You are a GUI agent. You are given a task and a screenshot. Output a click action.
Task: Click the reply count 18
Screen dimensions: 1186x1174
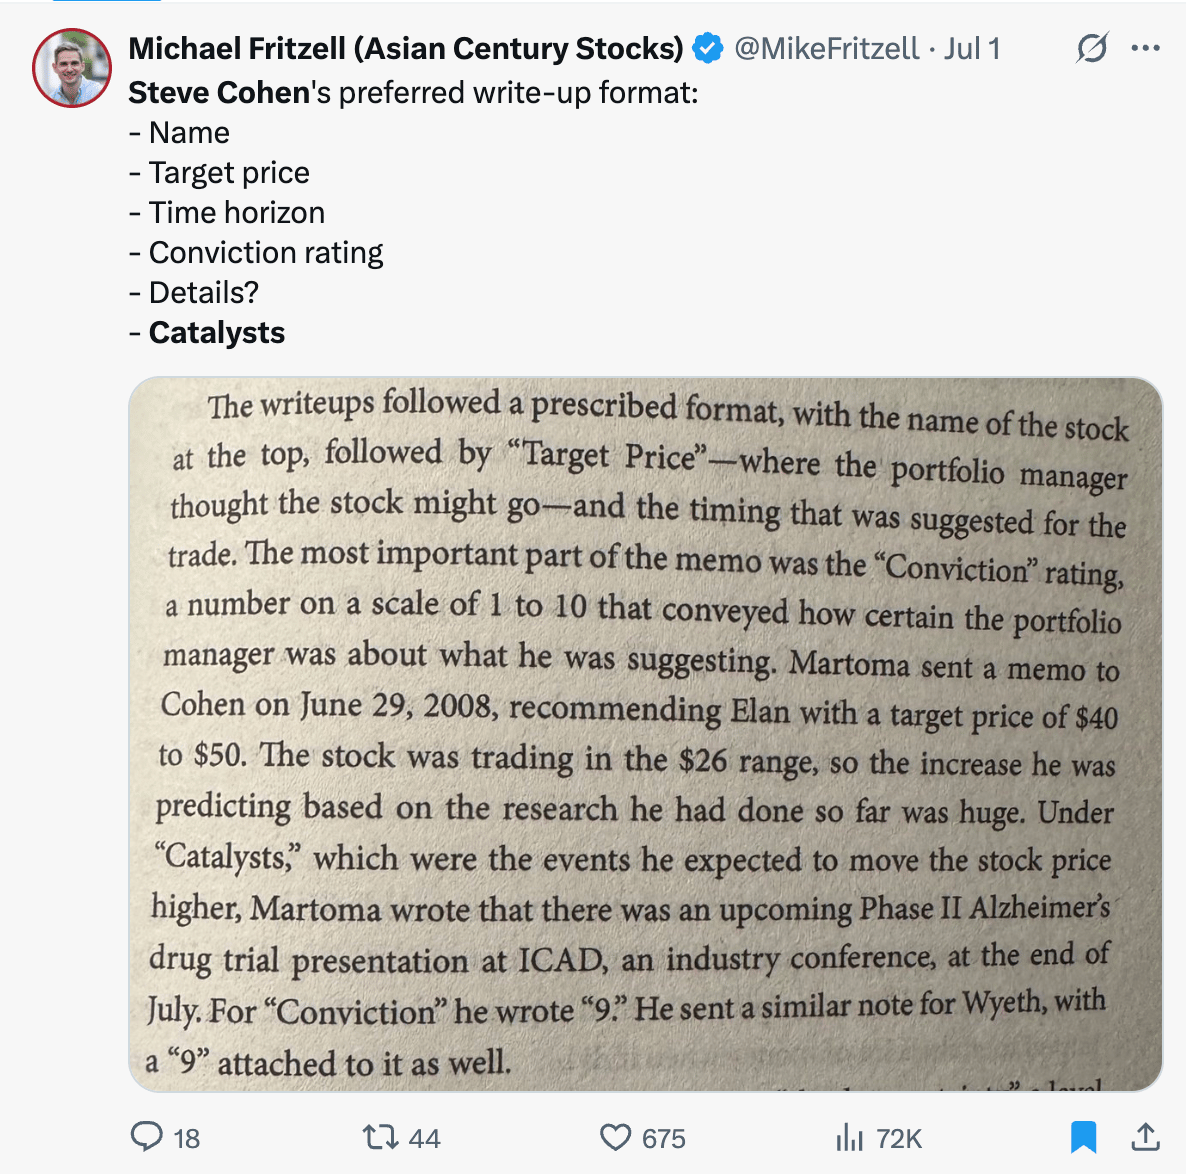tap(187, 1138)
